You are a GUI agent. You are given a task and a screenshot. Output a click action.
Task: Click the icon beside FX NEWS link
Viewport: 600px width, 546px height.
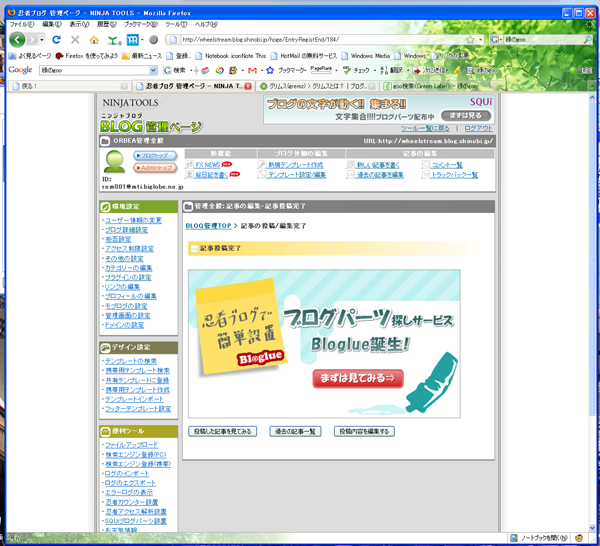pyautogui.click(x=189, y=165)
